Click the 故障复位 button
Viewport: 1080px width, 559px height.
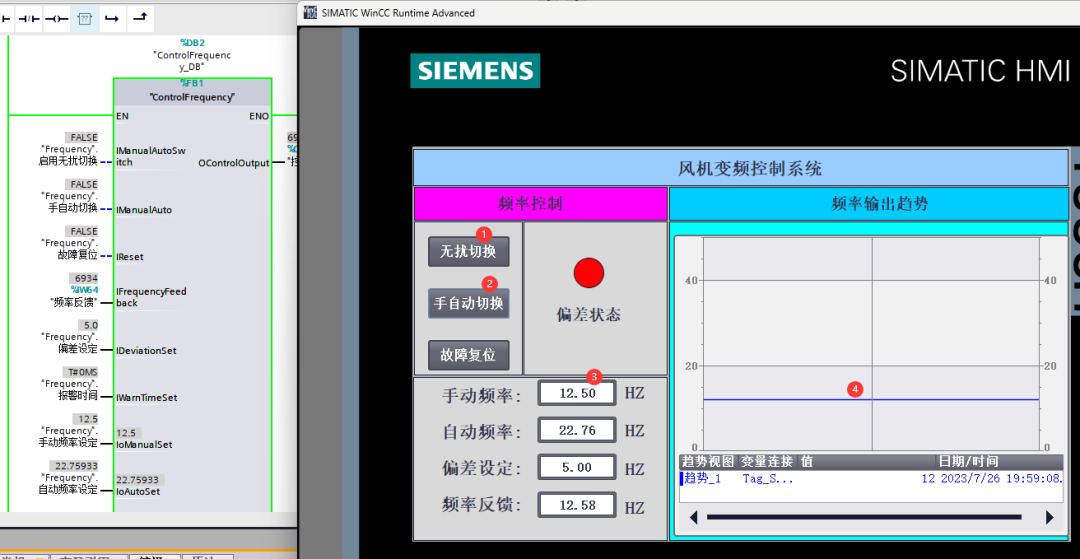(x=468, y=355)
